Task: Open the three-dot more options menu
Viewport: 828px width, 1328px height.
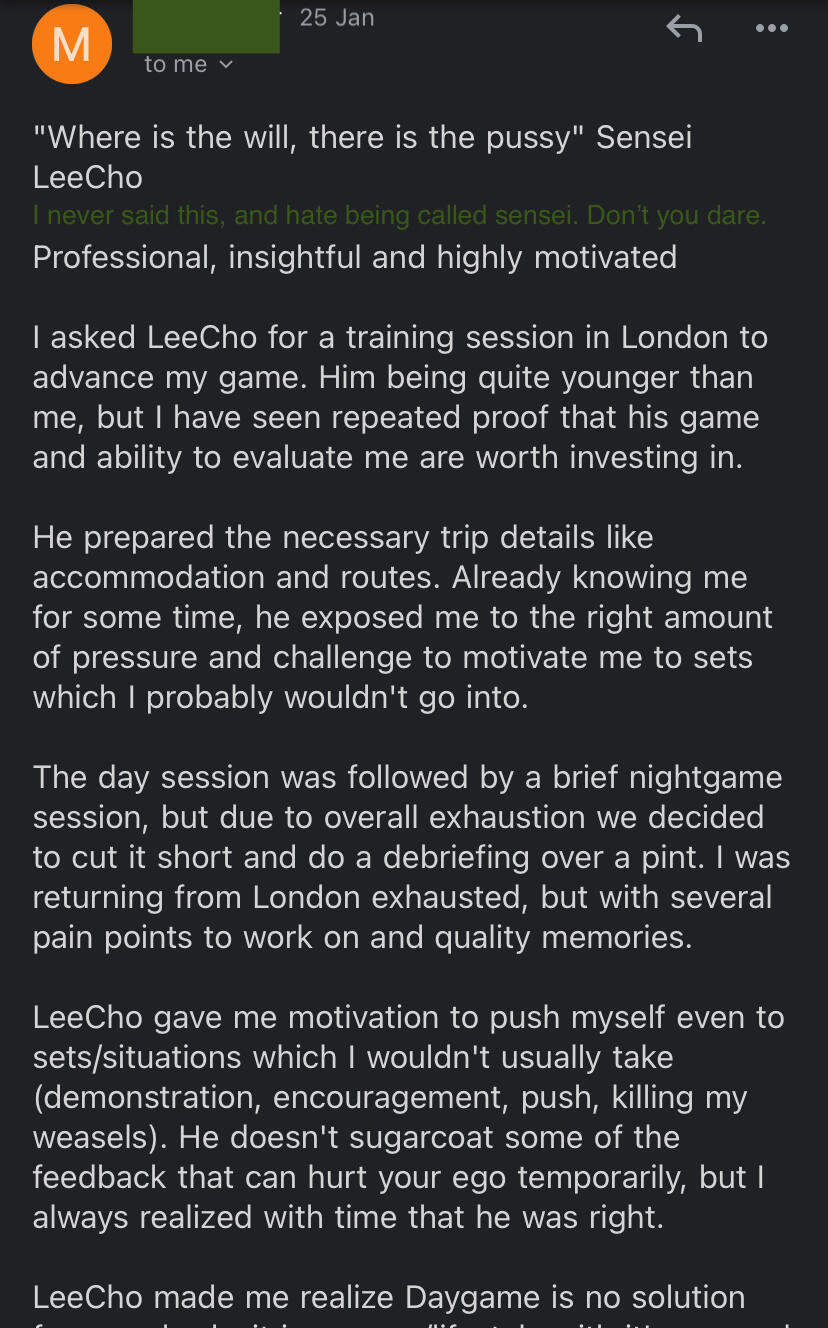Action: [771, 29]
